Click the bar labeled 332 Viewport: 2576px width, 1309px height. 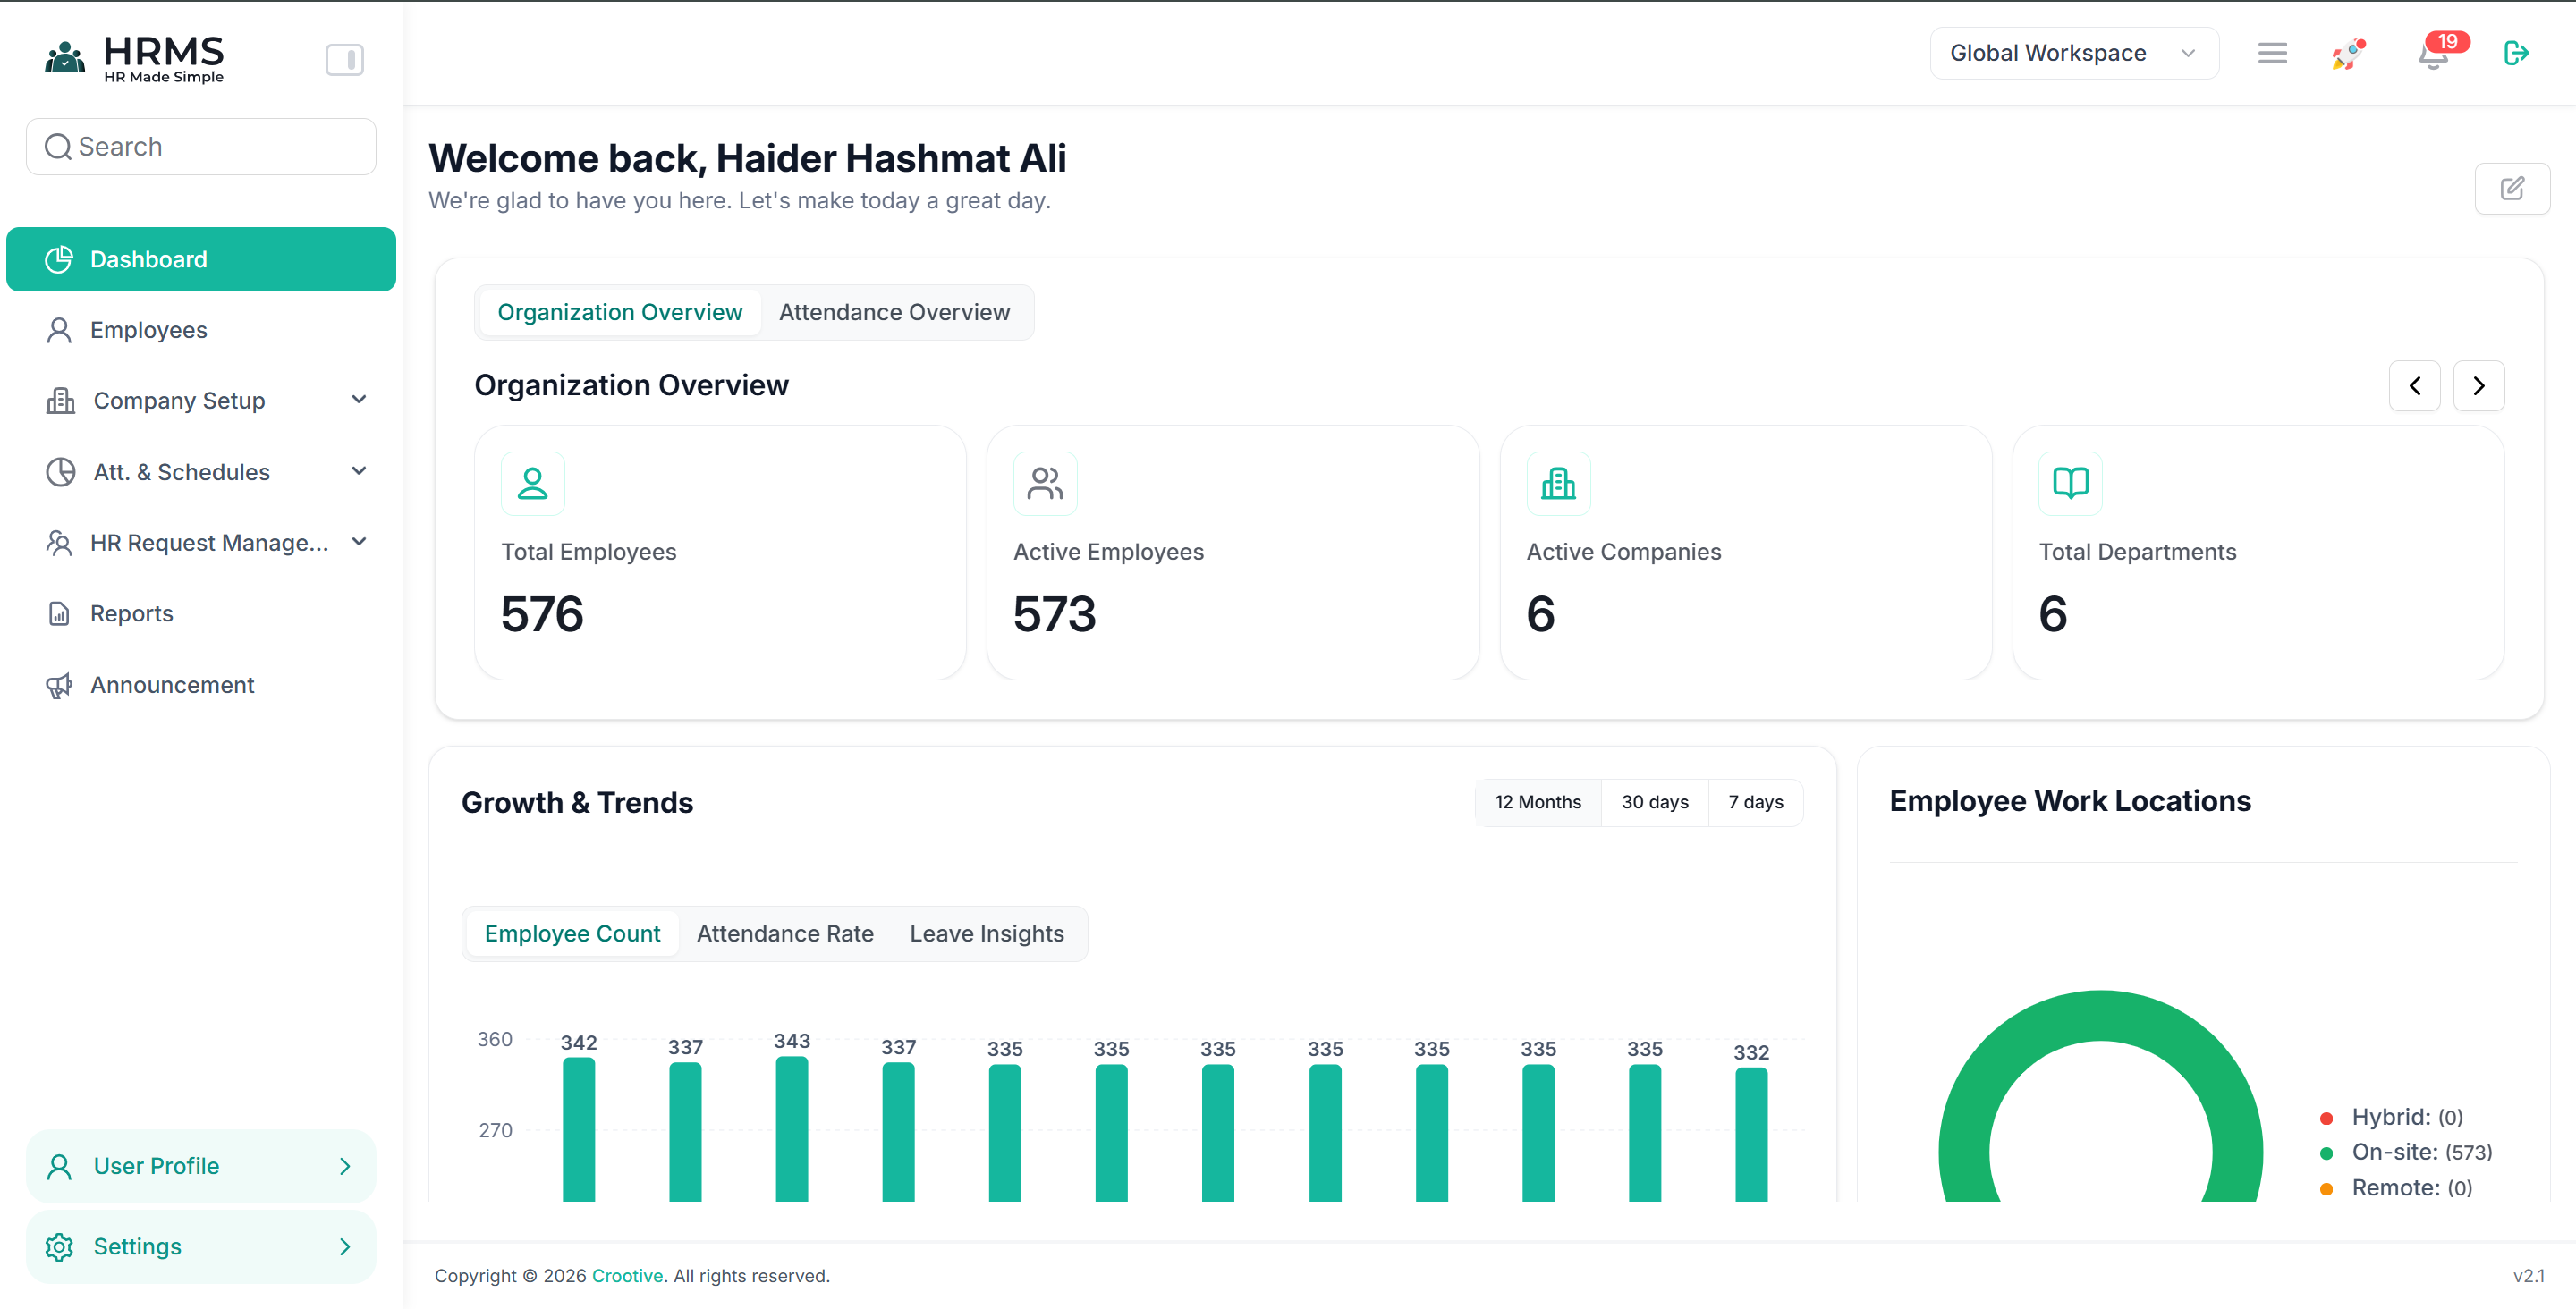pos(1750,1135)
